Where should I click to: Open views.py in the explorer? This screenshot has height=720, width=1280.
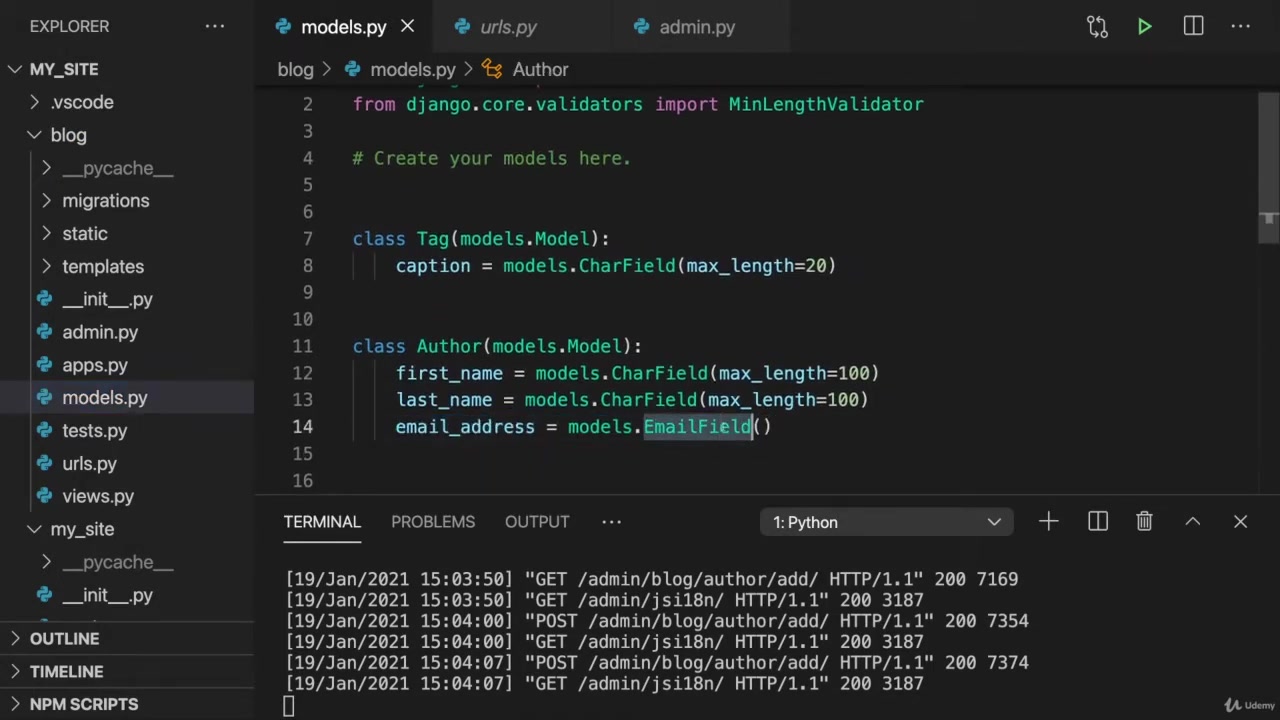click(97, 496)
